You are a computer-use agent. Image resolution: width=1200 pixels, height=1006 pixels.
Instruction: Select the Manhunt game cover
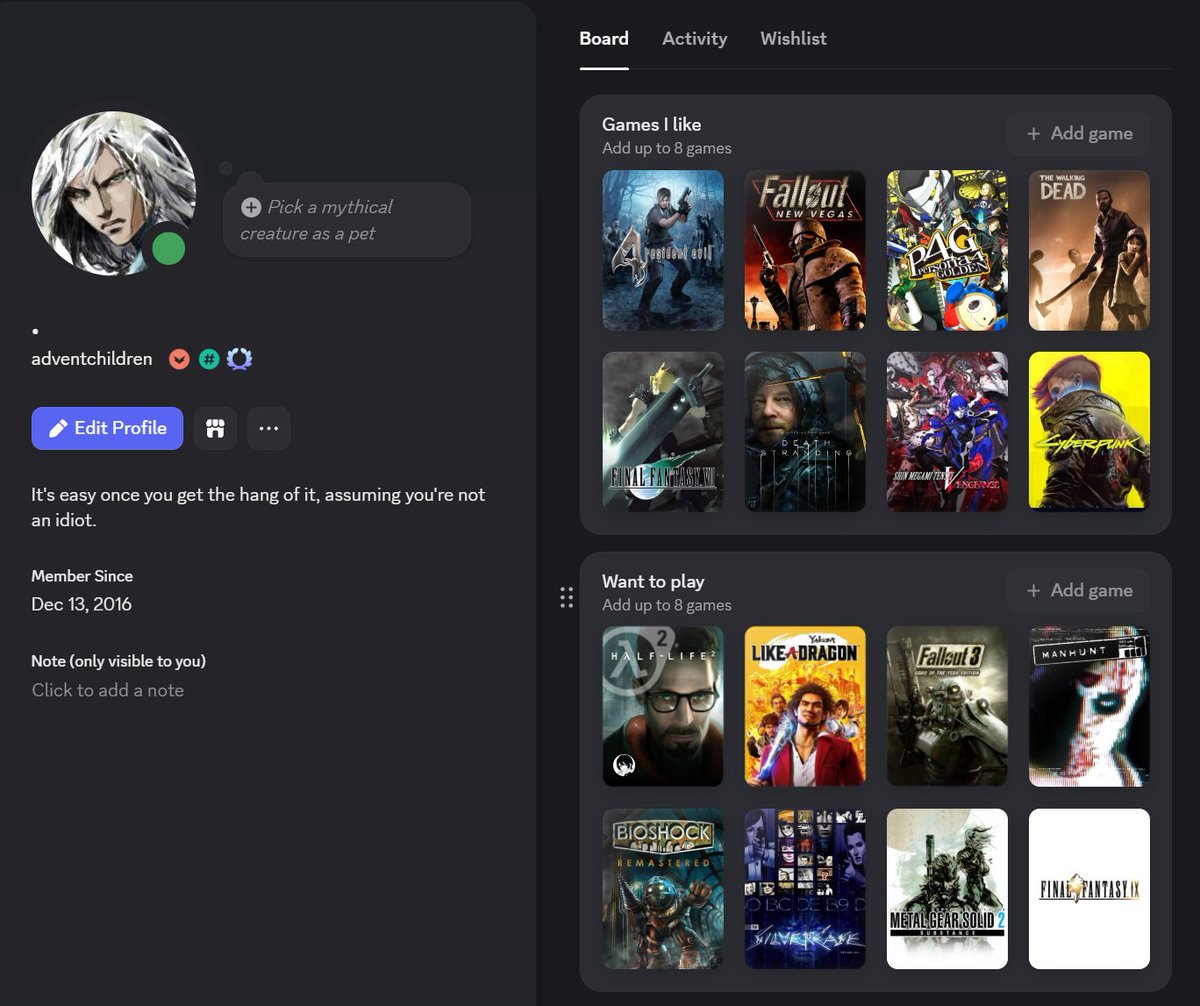[x=1089, y=707]
